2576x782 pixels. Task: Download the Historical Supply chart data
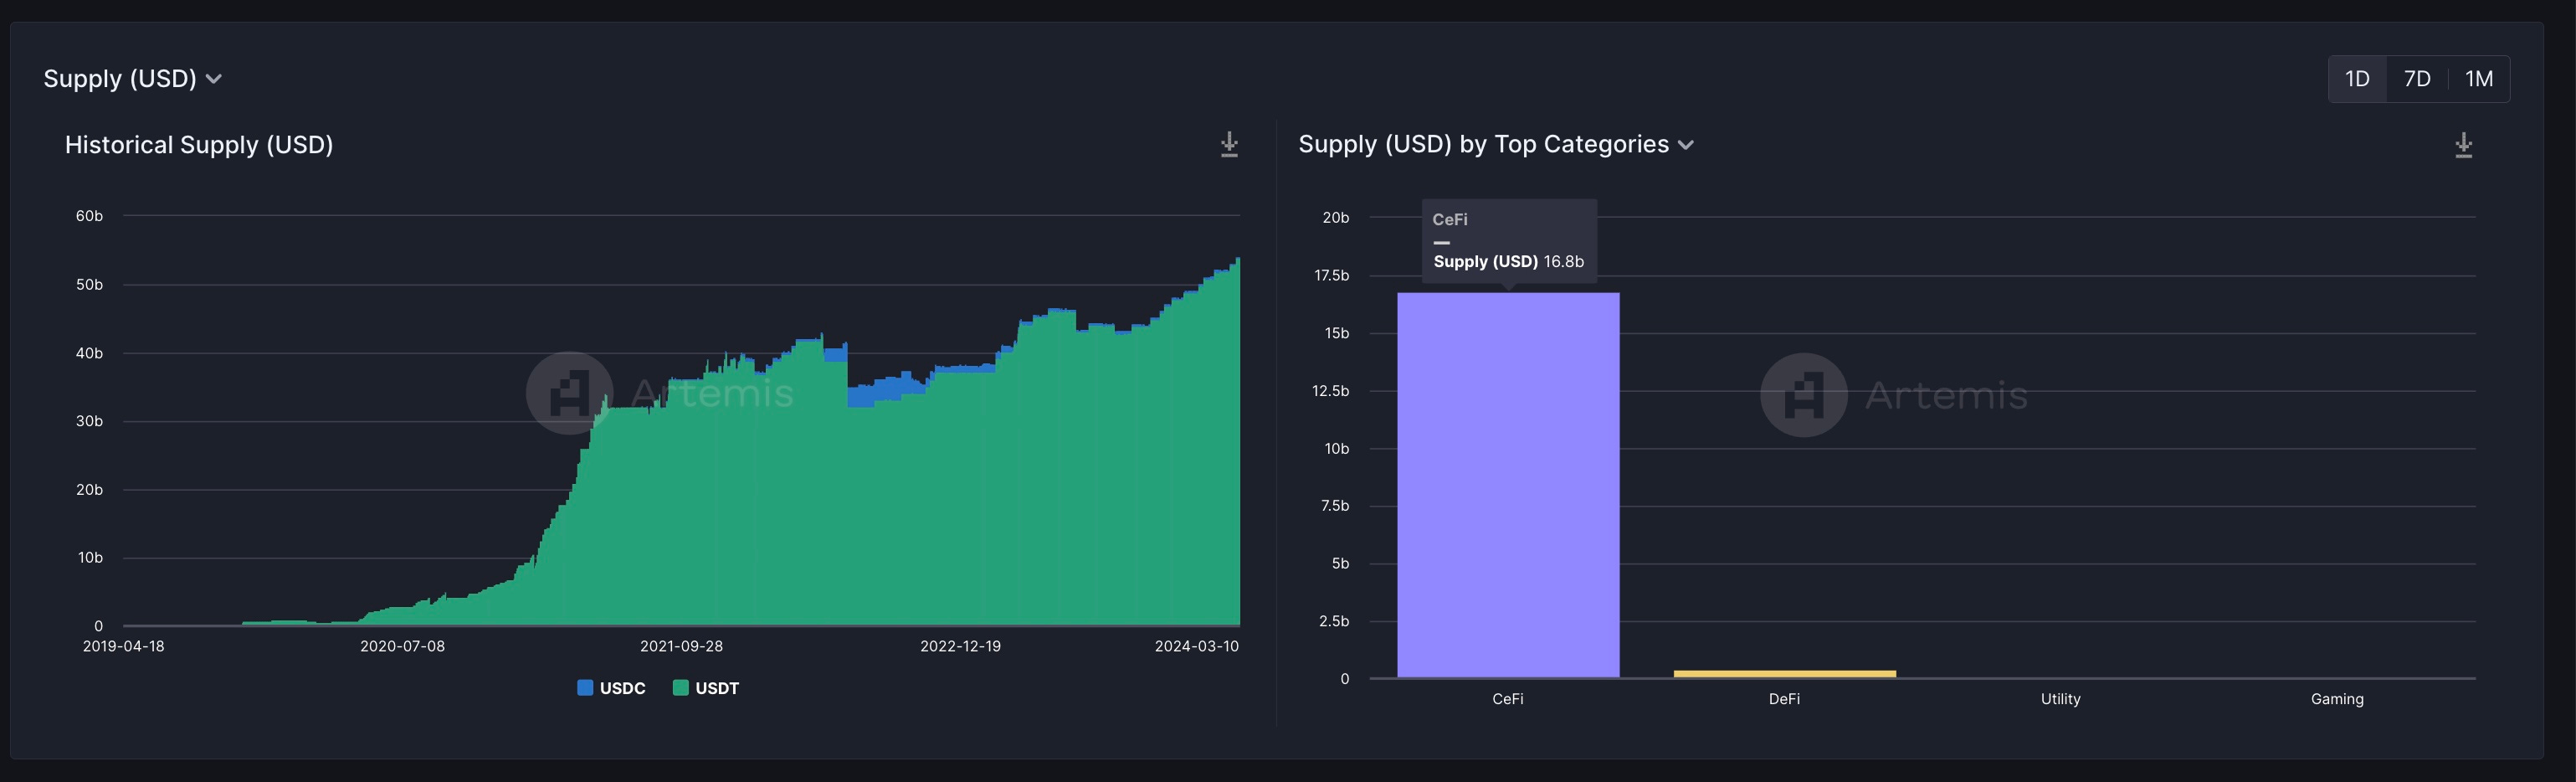click(x=1229, y=145)
